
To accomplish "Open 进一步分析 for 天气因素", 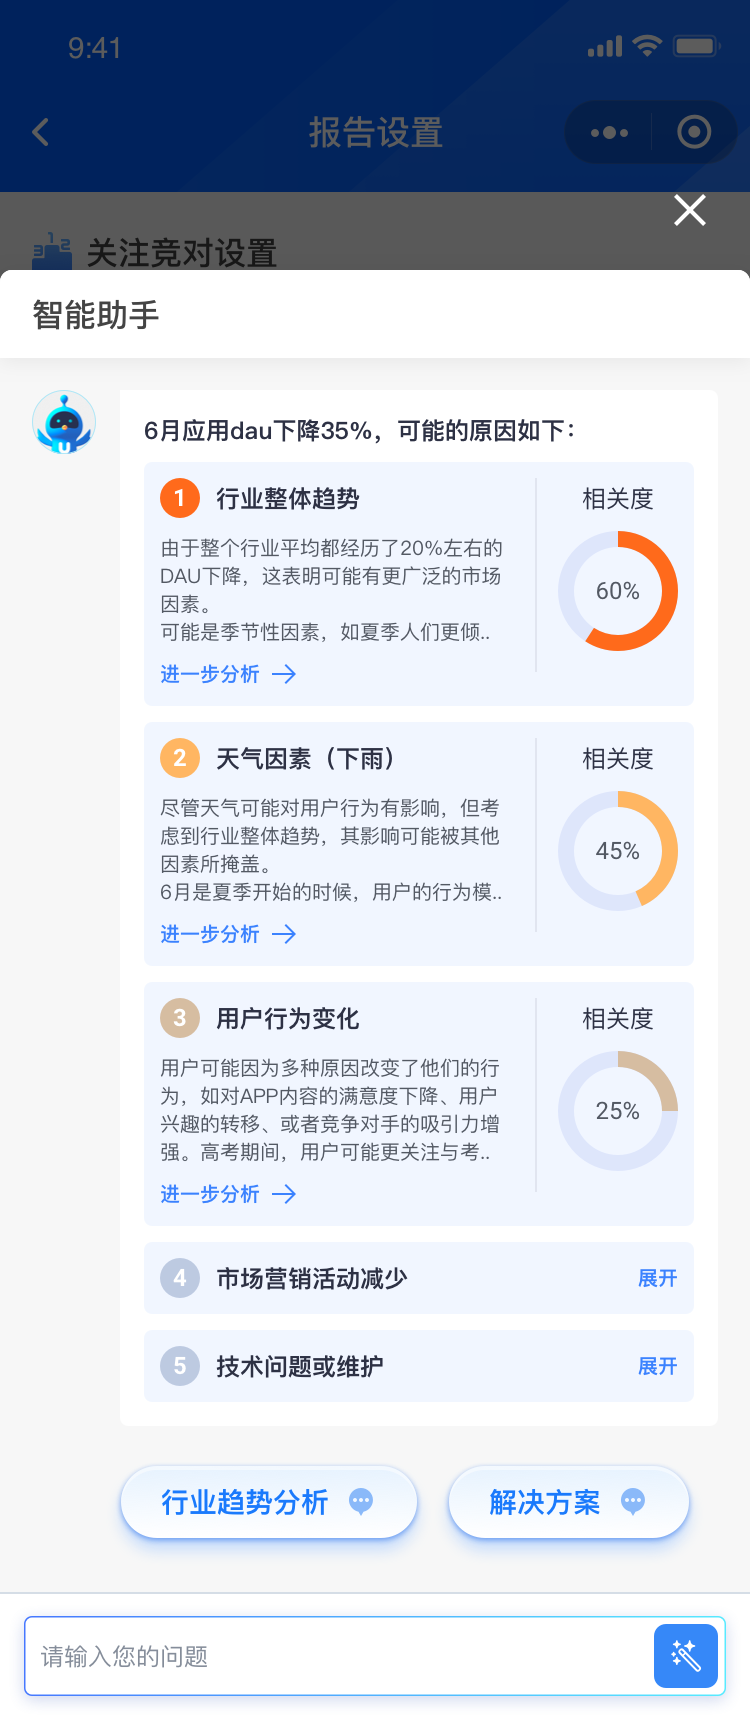I will tap(228, 934).
